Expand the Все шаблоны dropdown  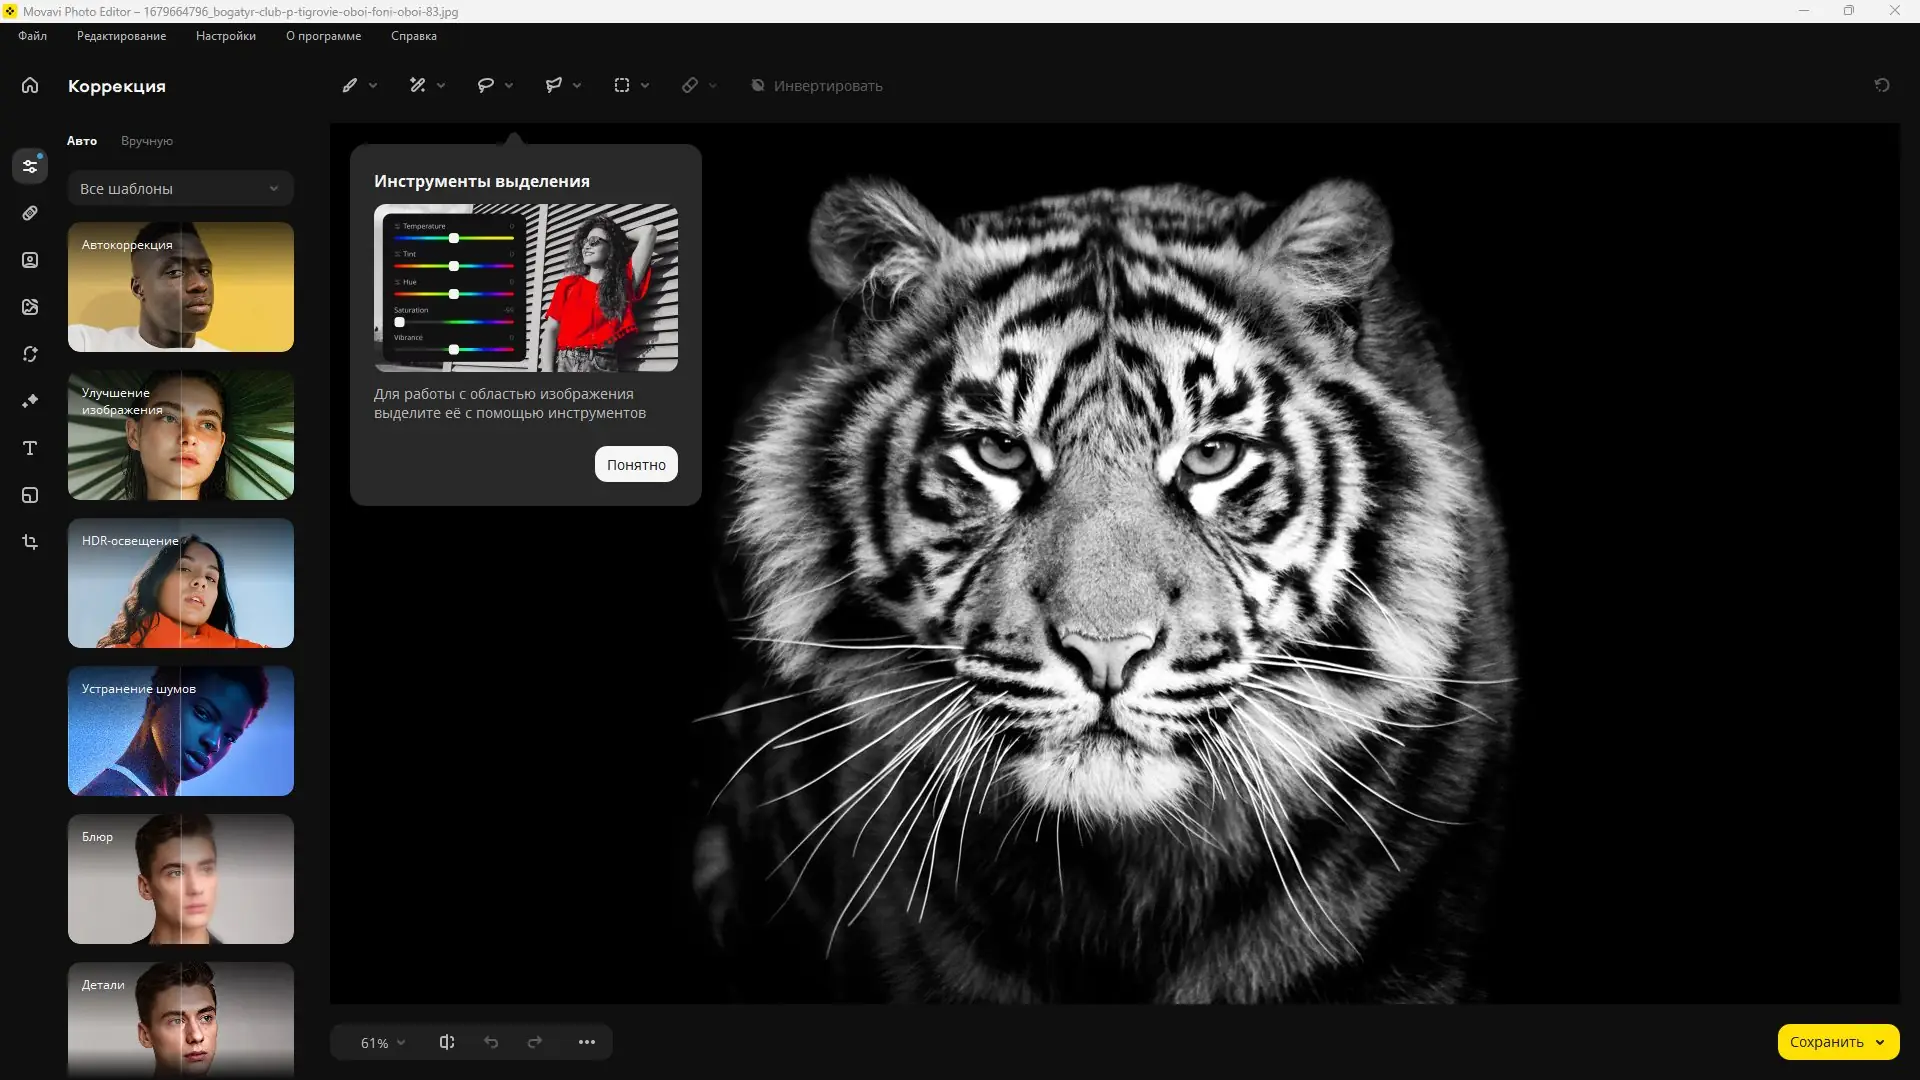180,189
